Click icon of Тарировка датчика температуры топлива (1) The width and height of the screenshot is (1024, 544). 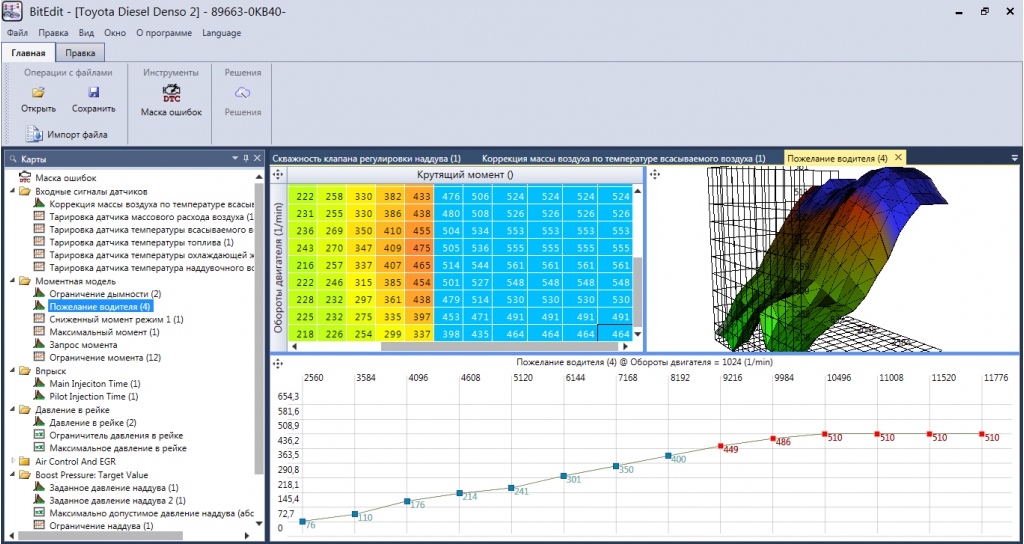click(x=39, y=242)
